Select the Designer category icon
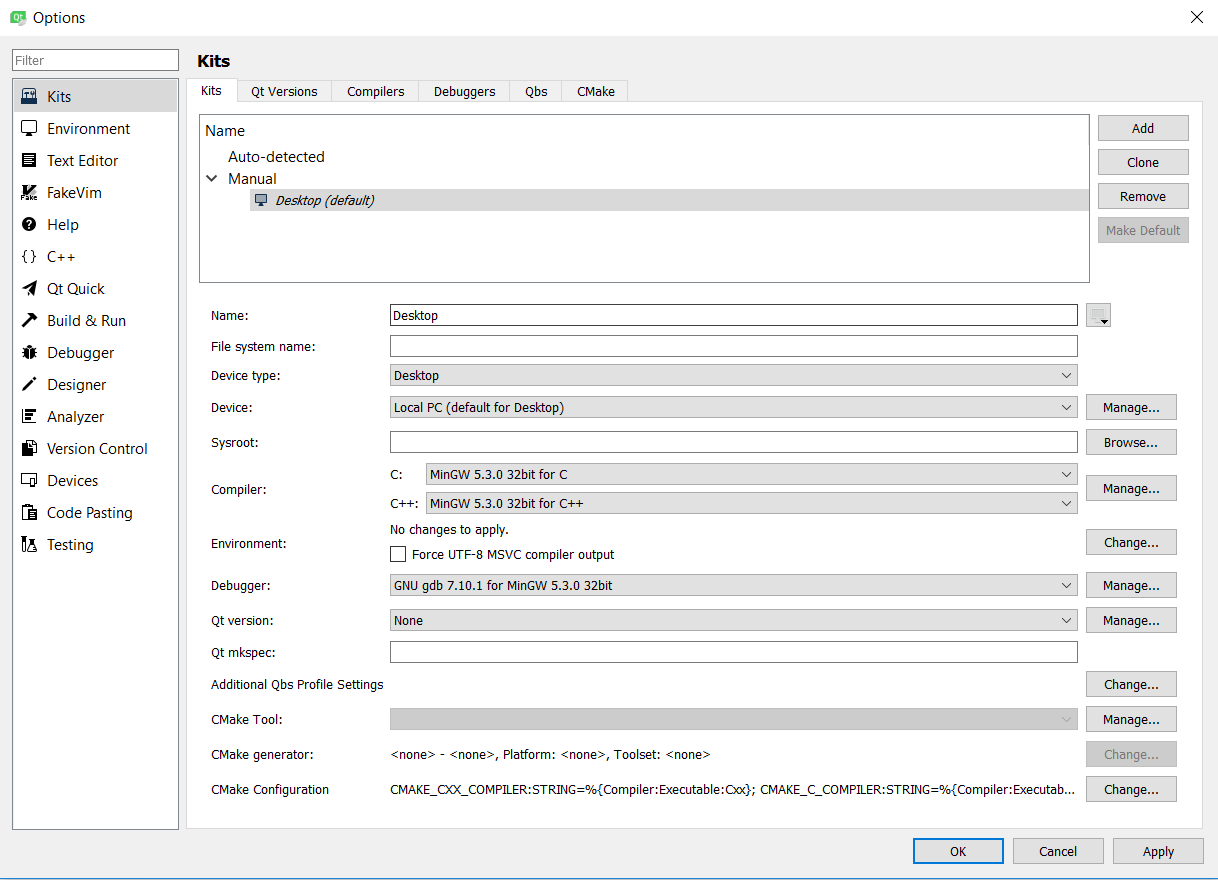 click(29, 385)
